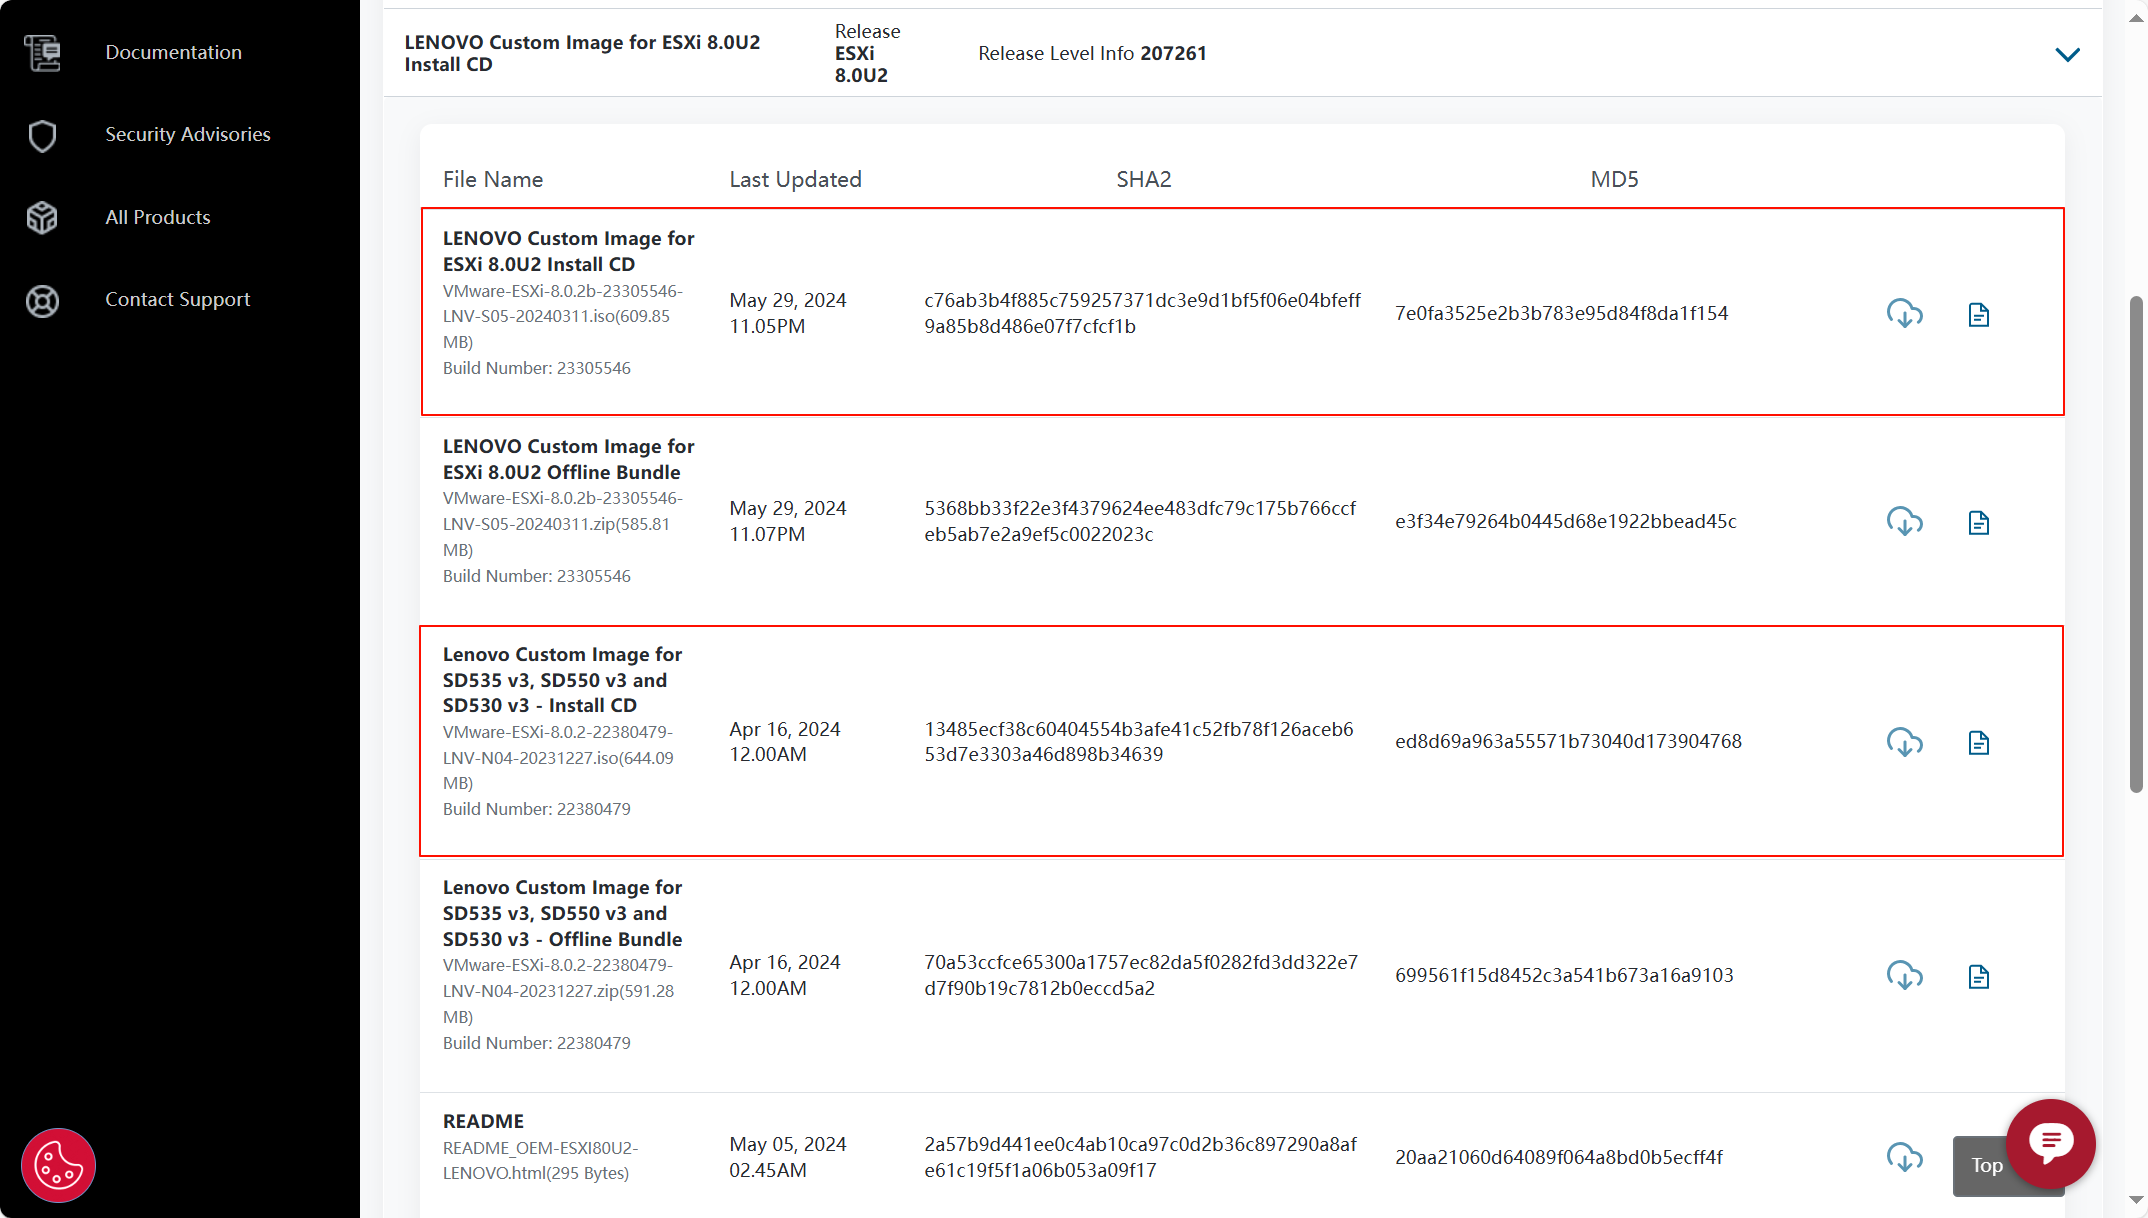Image resolution: width=2148 pixels, height=1218 pixels.
Task: Click the date May 29, 2024 11.07PM
Action: [x=788, y=521]
